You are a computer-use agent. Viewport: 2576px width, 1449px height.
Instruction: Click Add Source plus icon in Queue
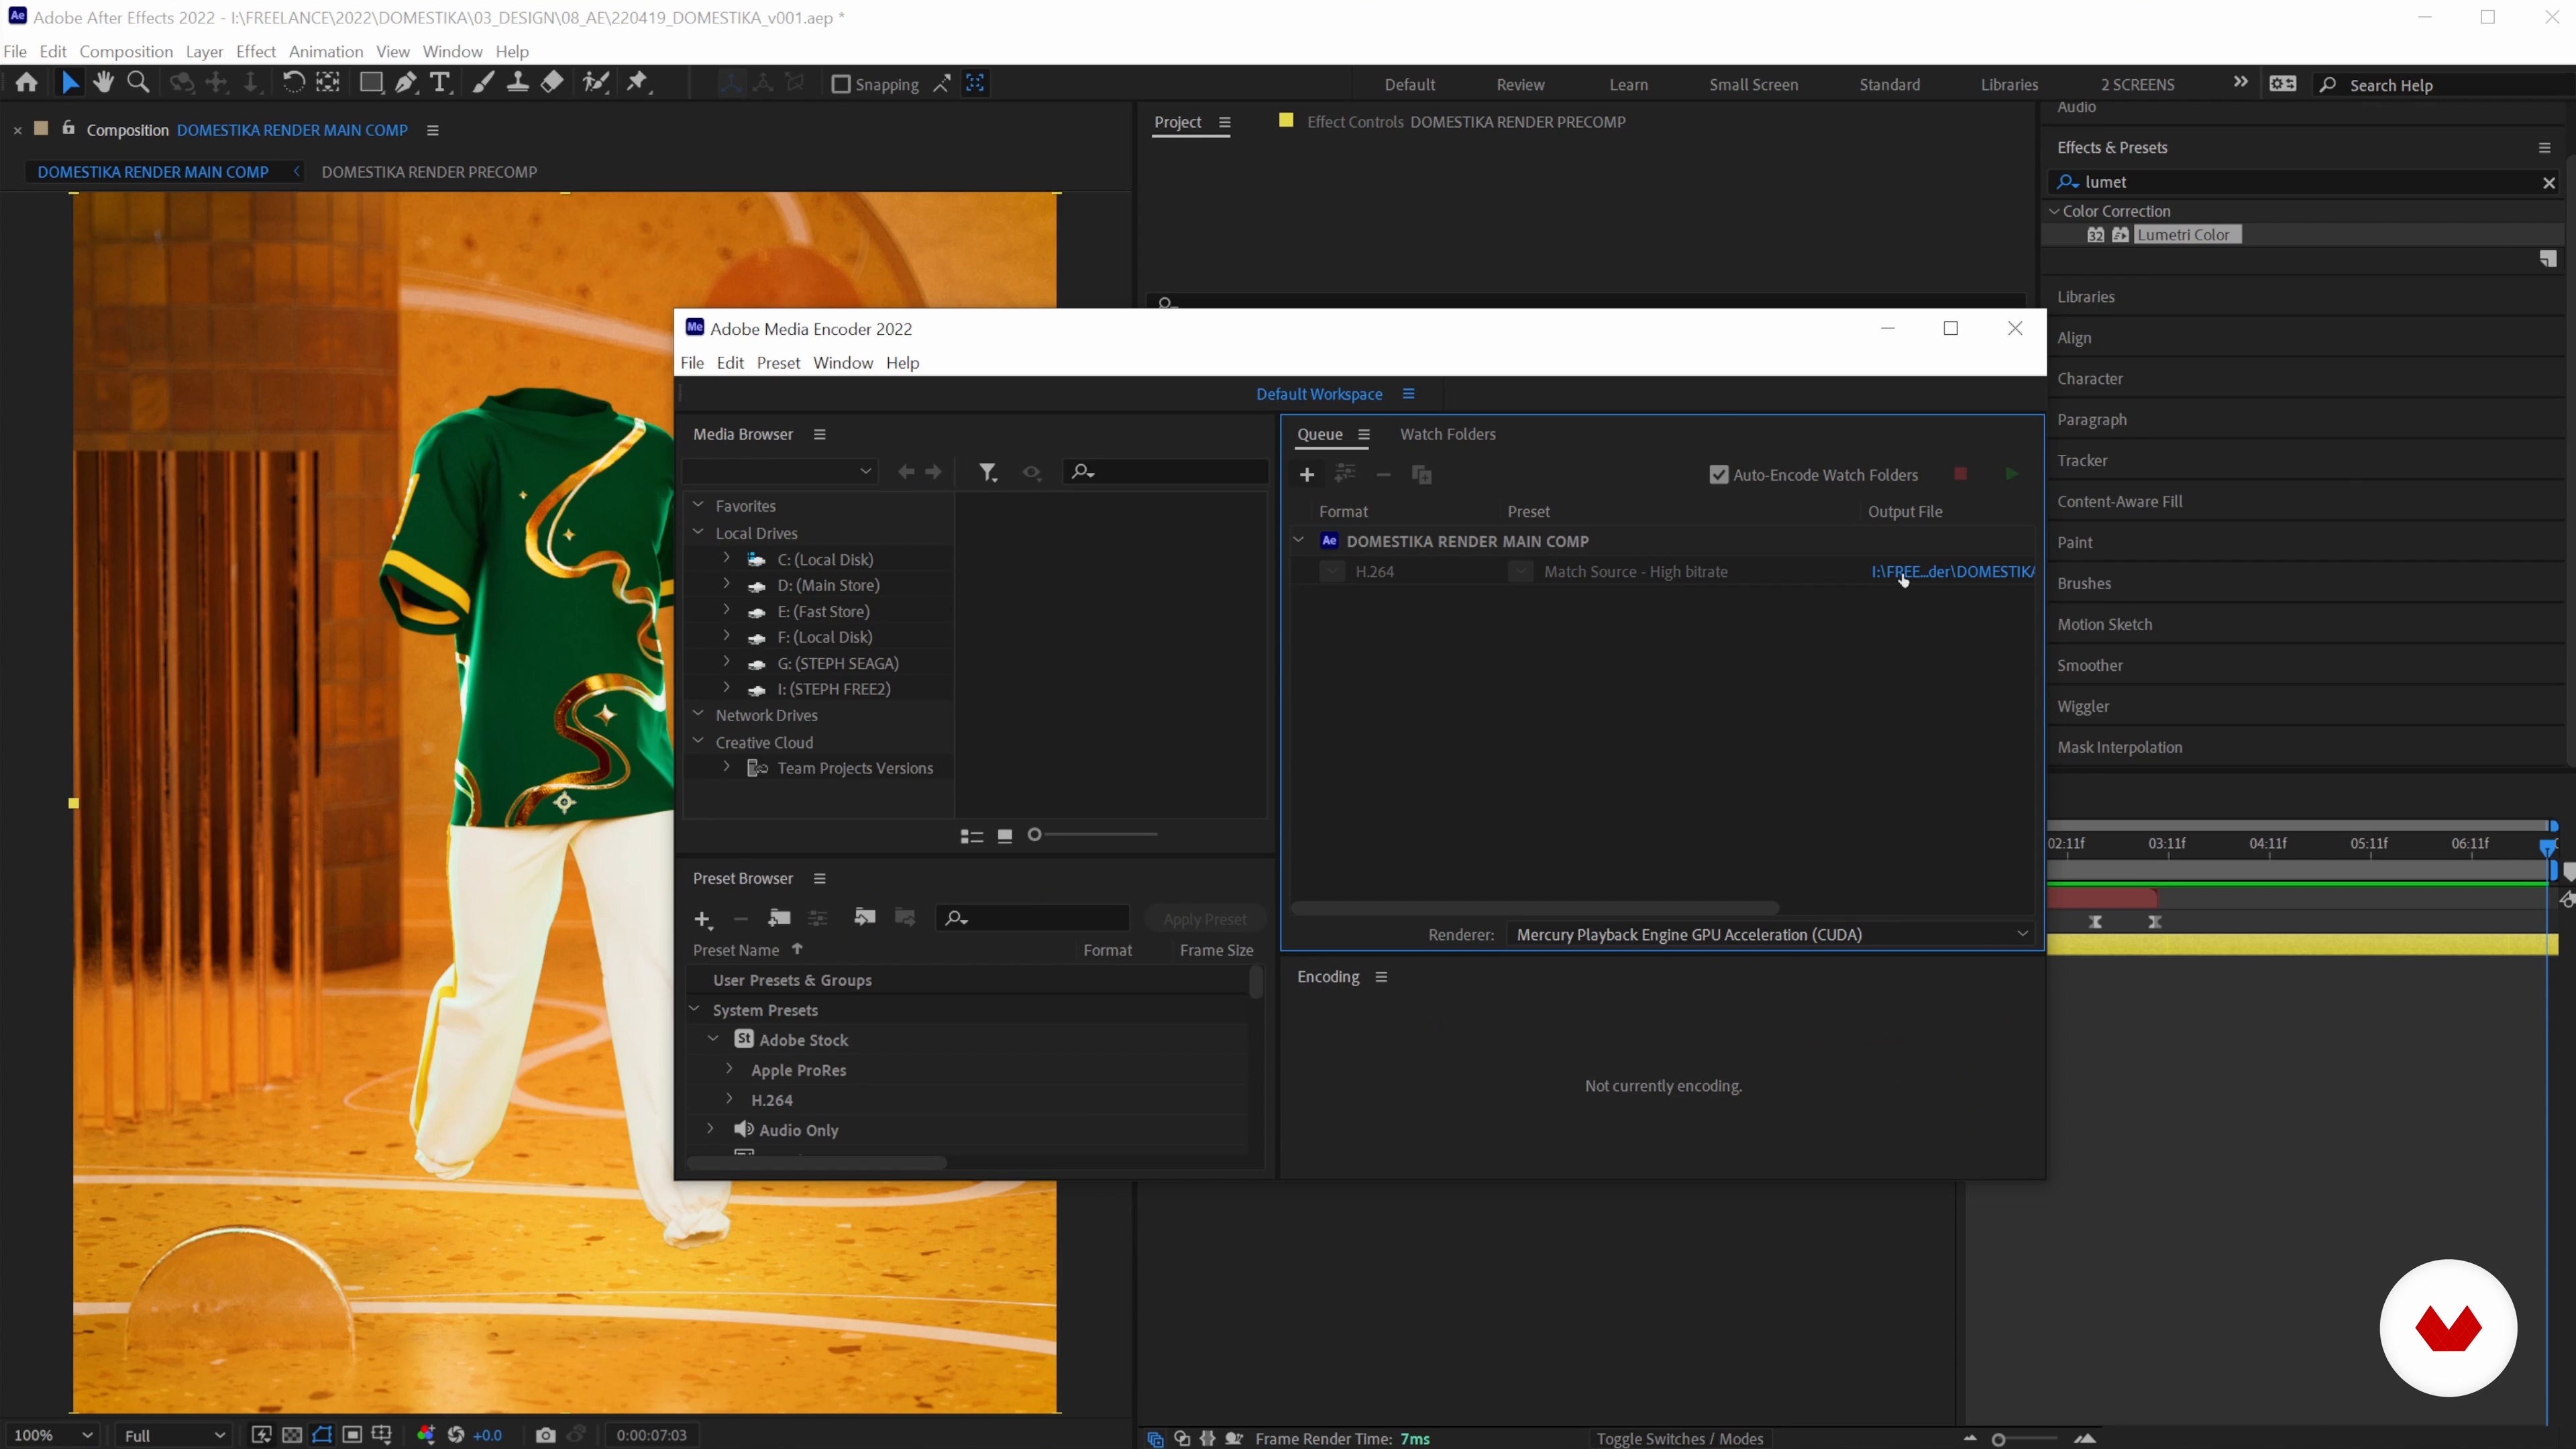click(x=1307, y=475)
